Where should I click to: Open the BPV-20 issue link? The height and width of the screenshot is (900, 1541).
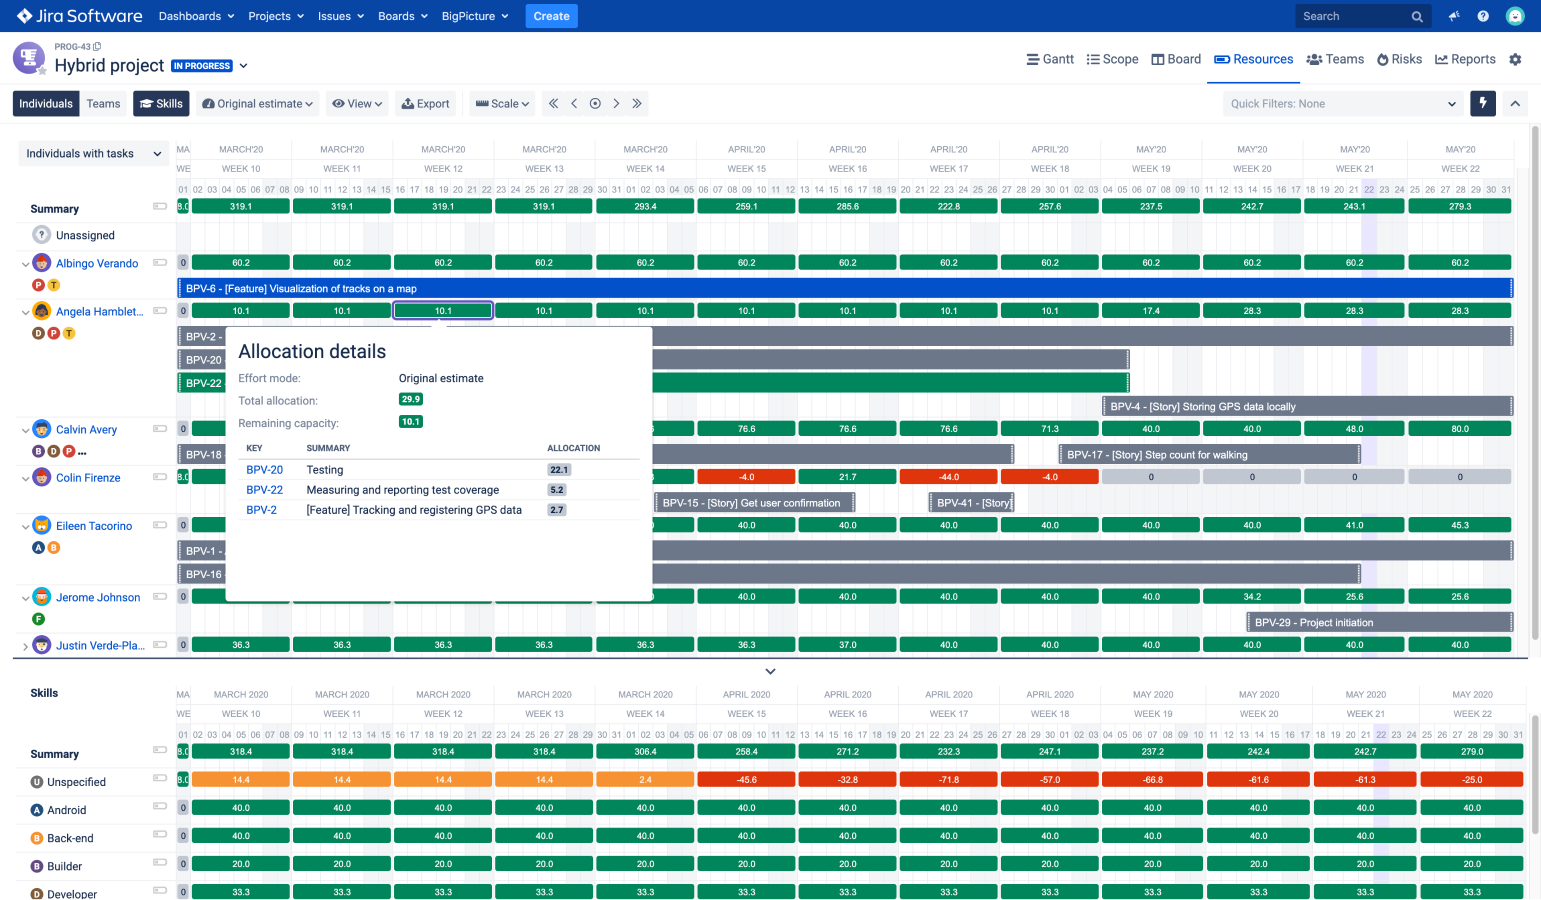click(x=264, y=469)
